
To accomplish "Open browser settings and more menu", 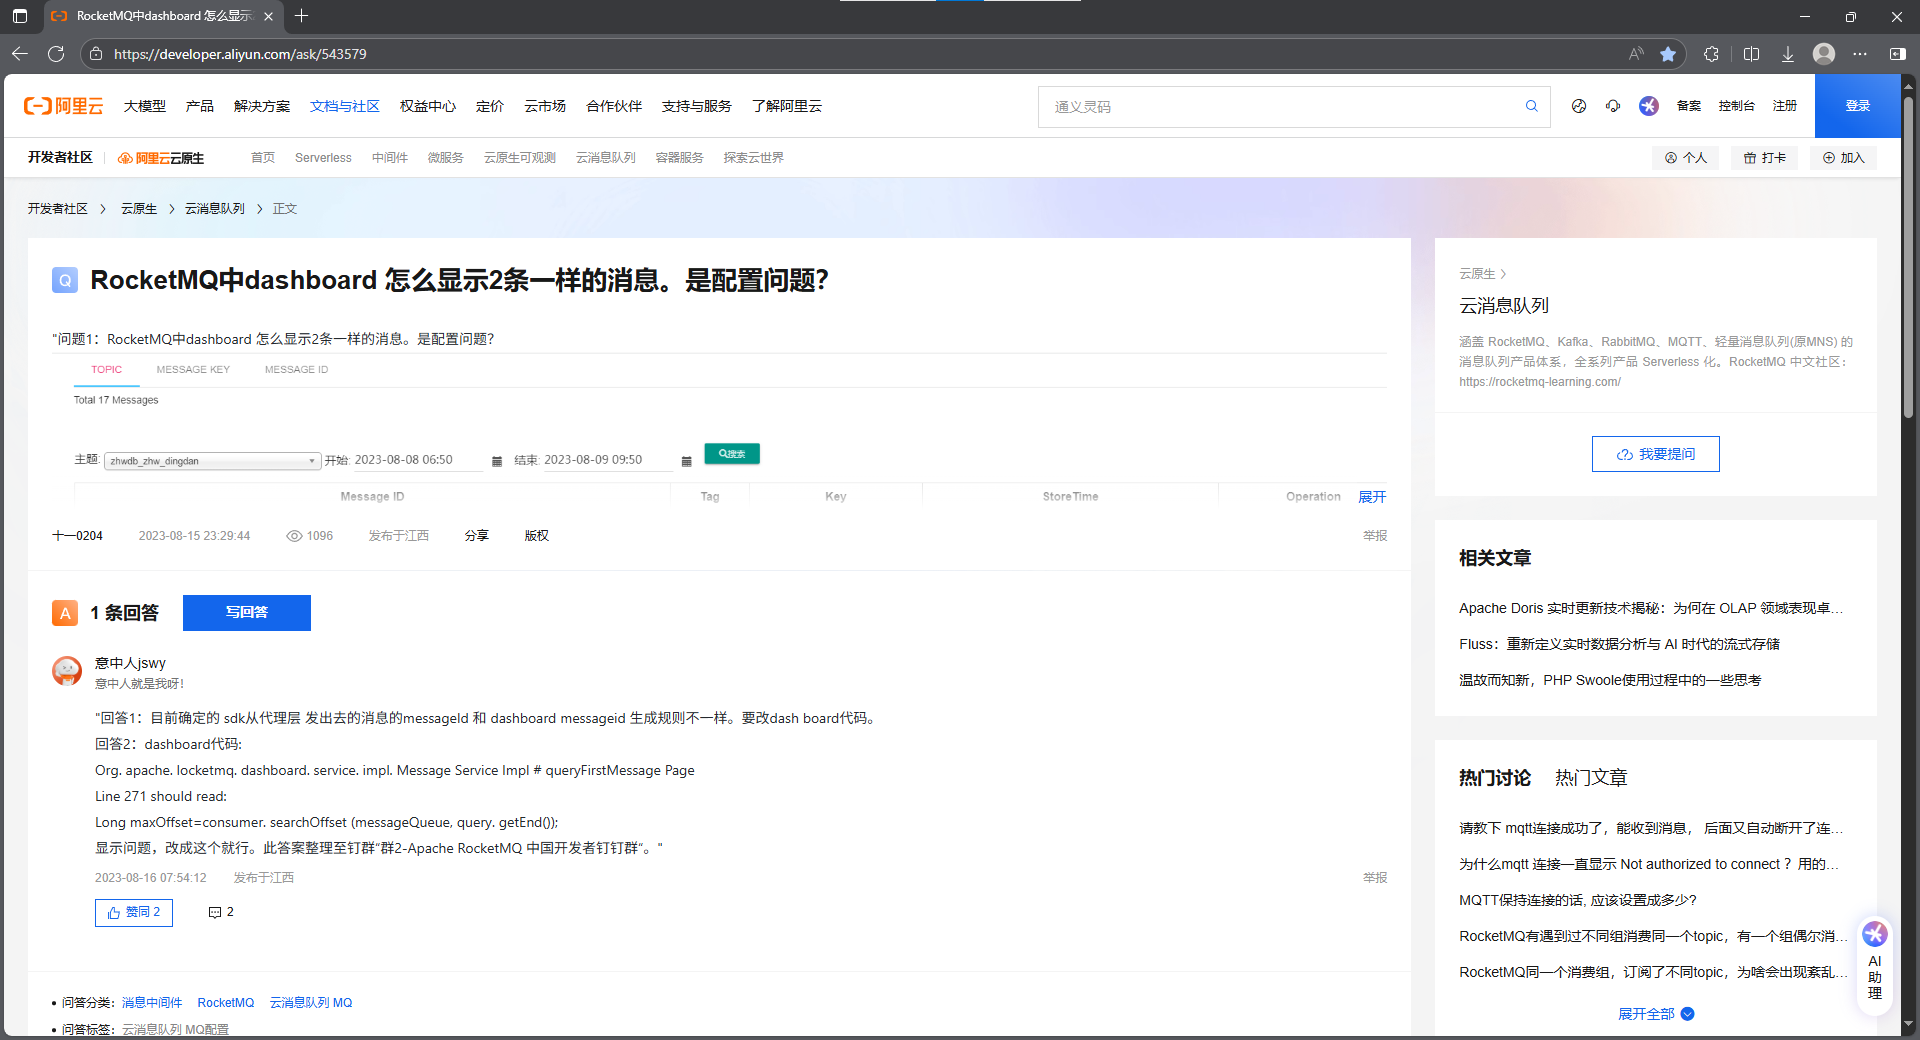I will click(x=1860, y=54).
